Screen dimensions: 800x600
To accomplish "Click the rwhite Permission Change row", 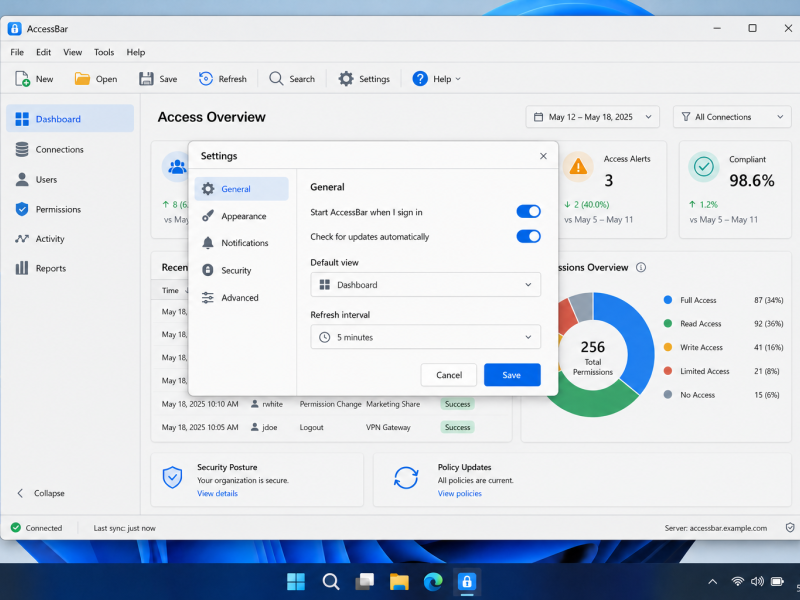I will (x=332, y=404).
